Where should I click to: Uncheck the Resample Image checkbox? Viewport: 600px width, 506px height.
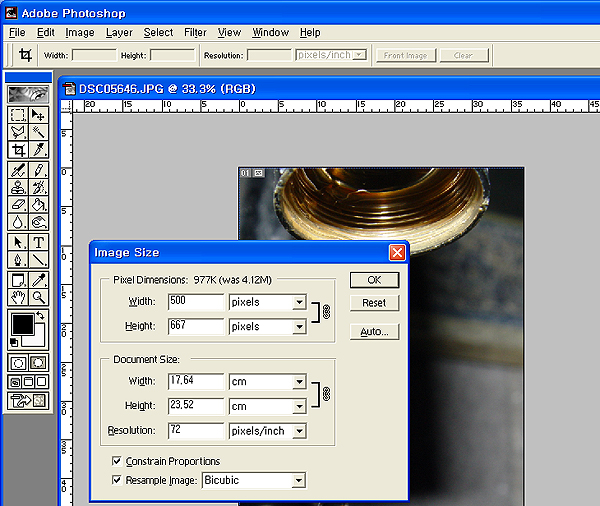[117, 480]
